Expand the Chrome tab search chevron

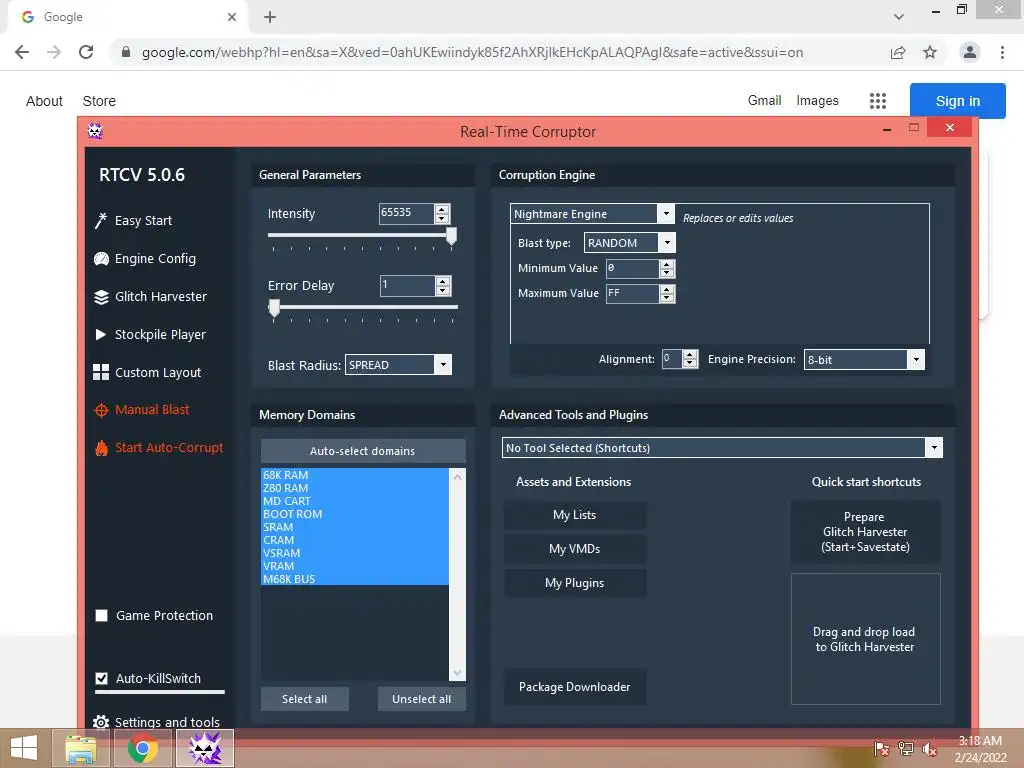point(899,17)
